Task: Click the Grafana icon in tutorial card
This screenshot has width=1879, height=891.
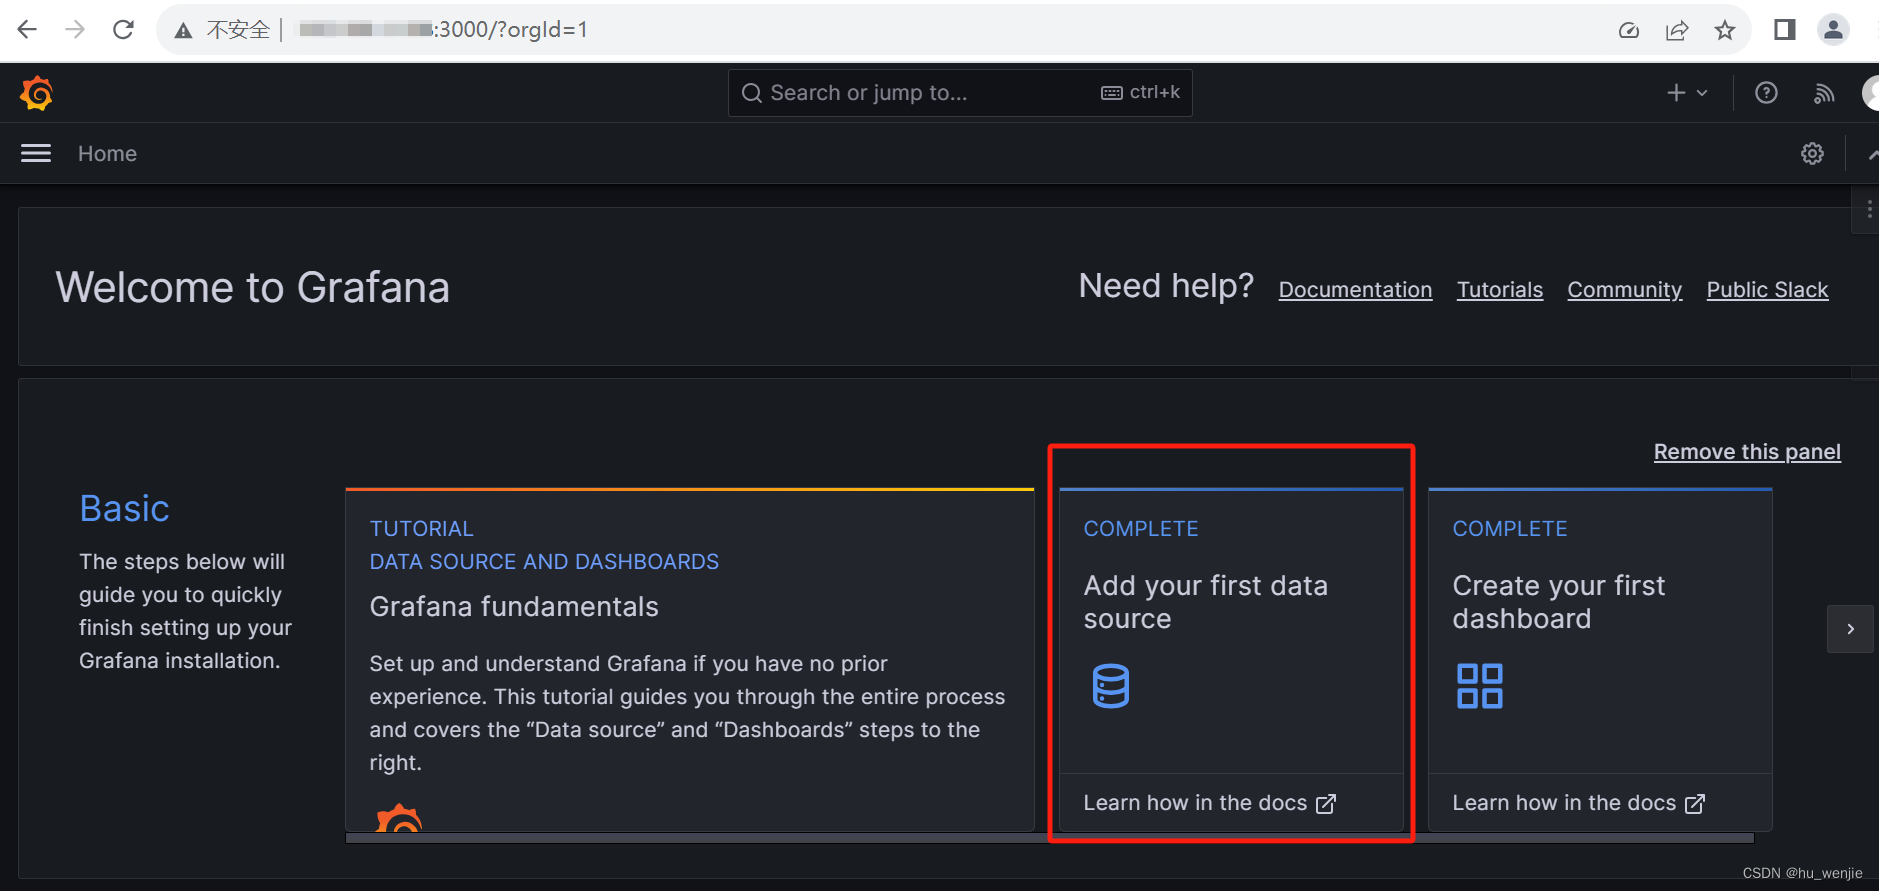Action: (x=399, y=817)
